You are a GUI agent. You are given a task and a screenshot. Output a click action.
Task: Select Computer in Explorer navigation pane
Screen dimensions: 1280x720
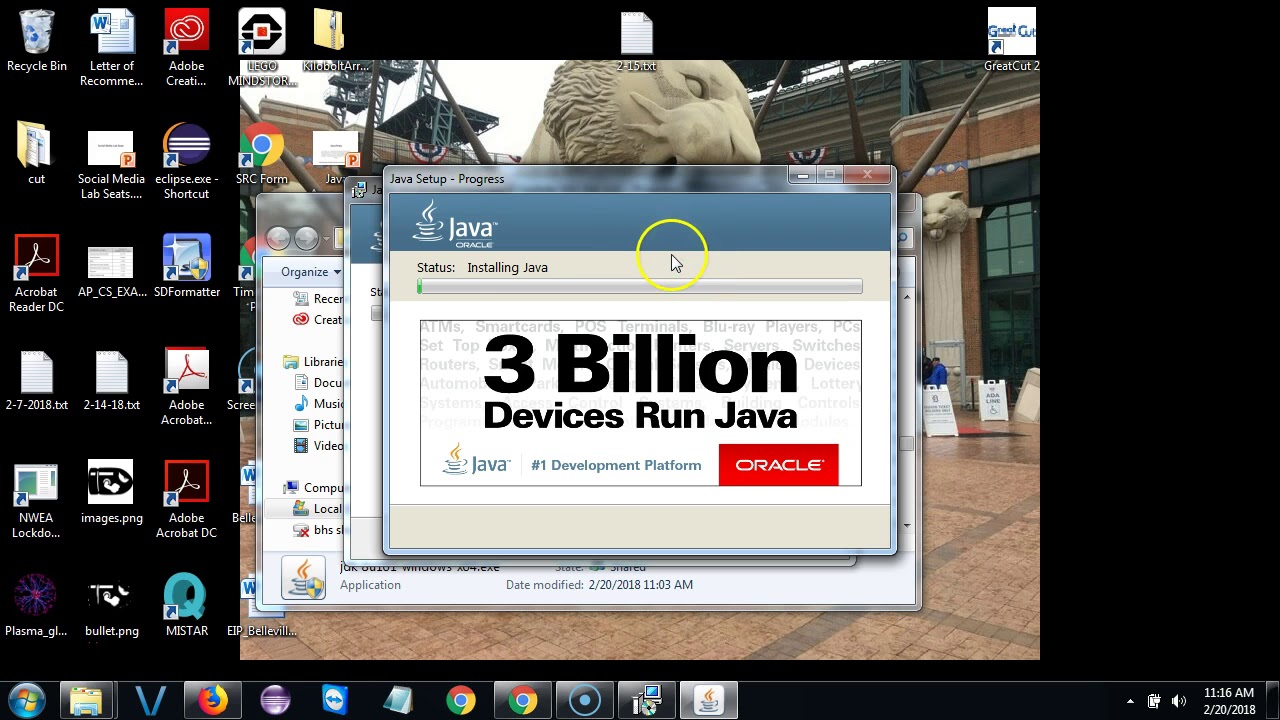(x=313, y=488)
